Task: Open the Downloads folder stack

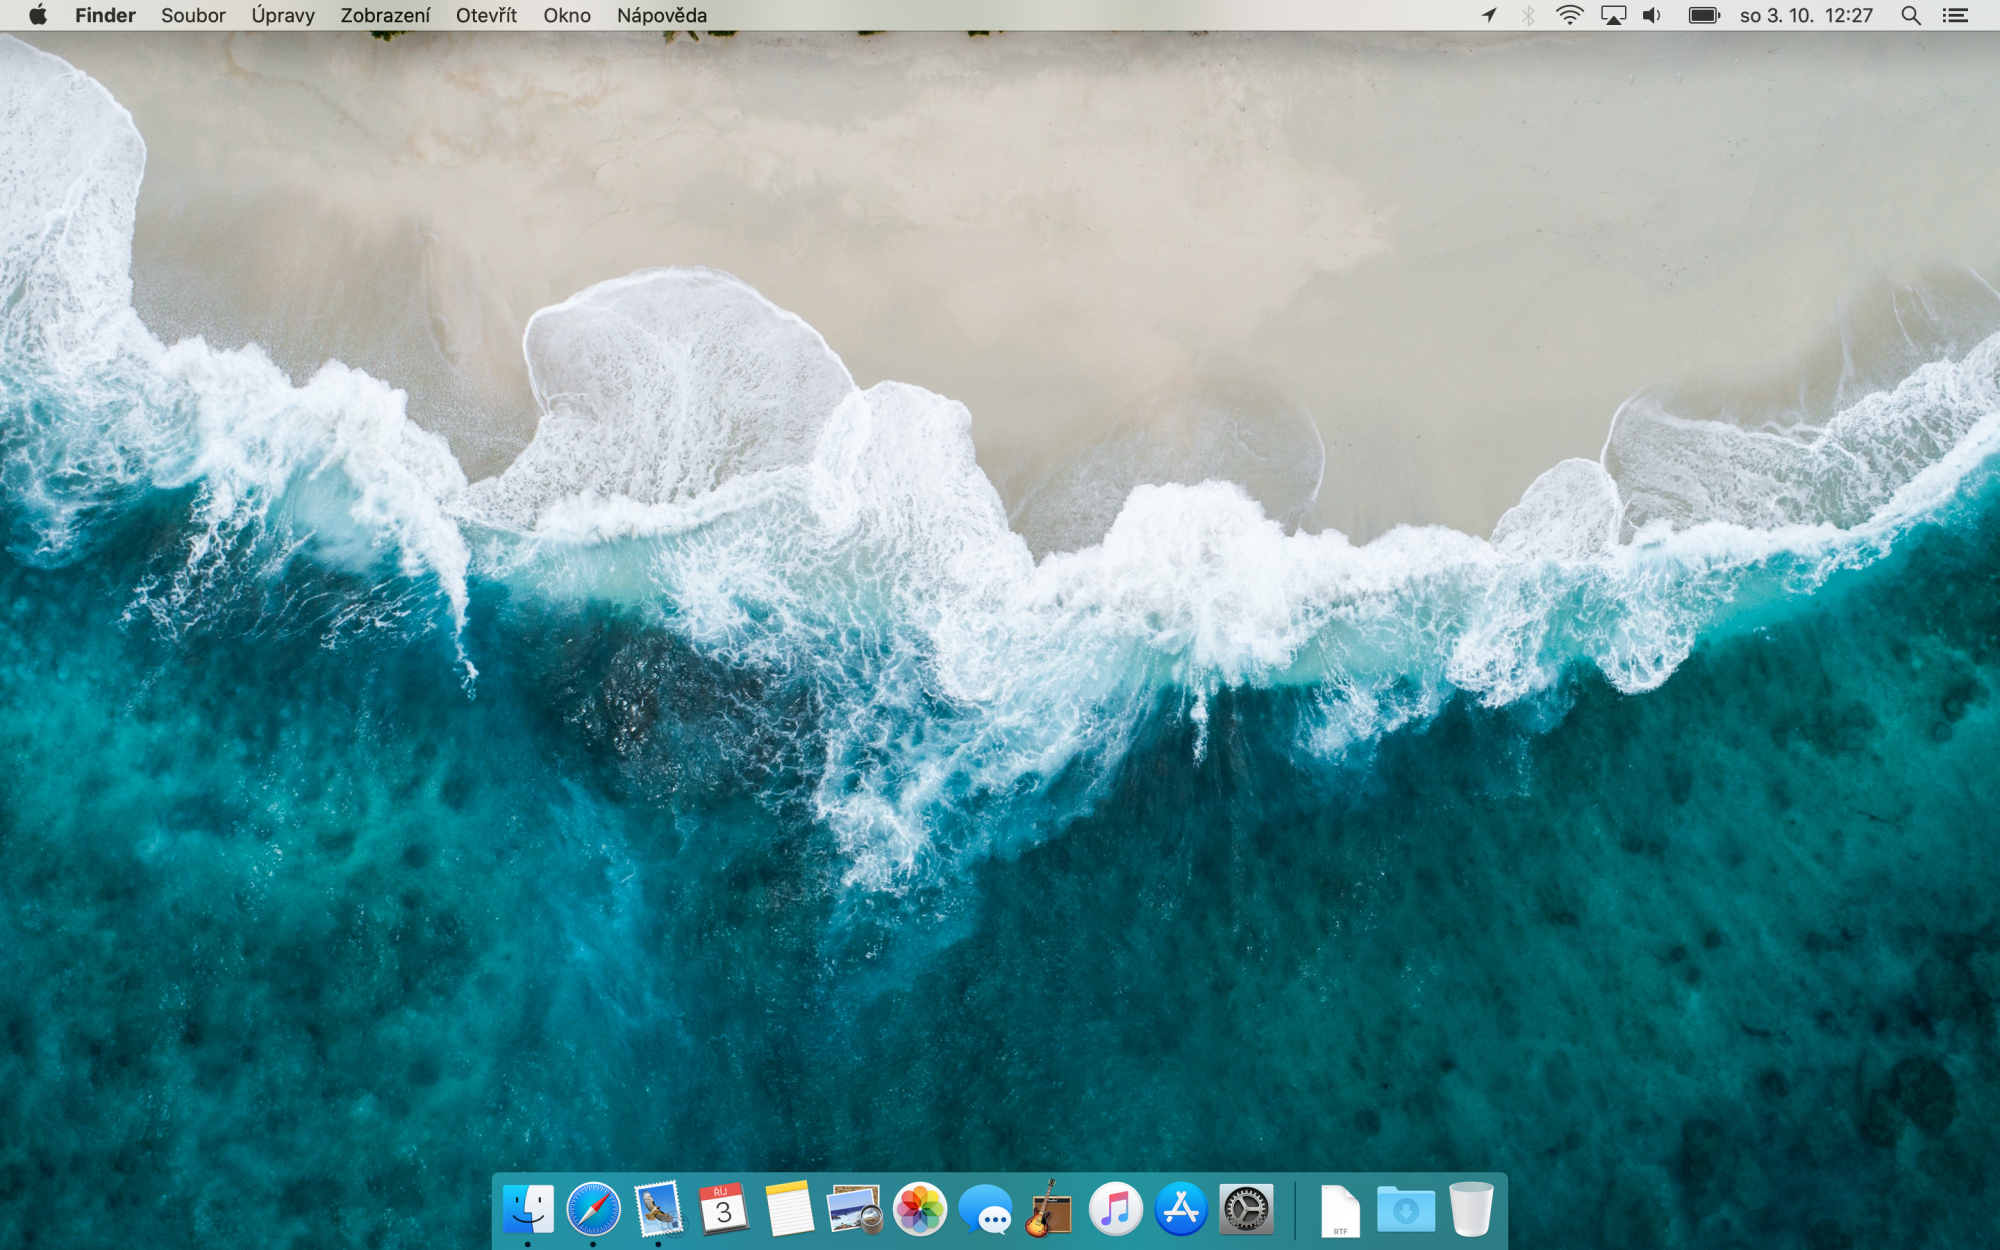Action: pos(1405,1210)
